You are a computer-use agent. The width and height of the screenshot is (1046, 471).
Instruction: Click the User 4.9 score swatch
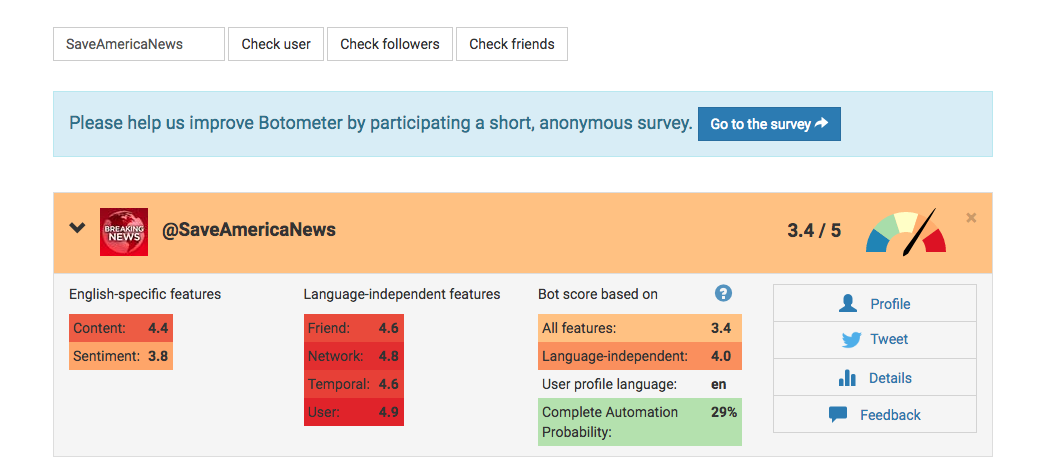pos(354,412)
